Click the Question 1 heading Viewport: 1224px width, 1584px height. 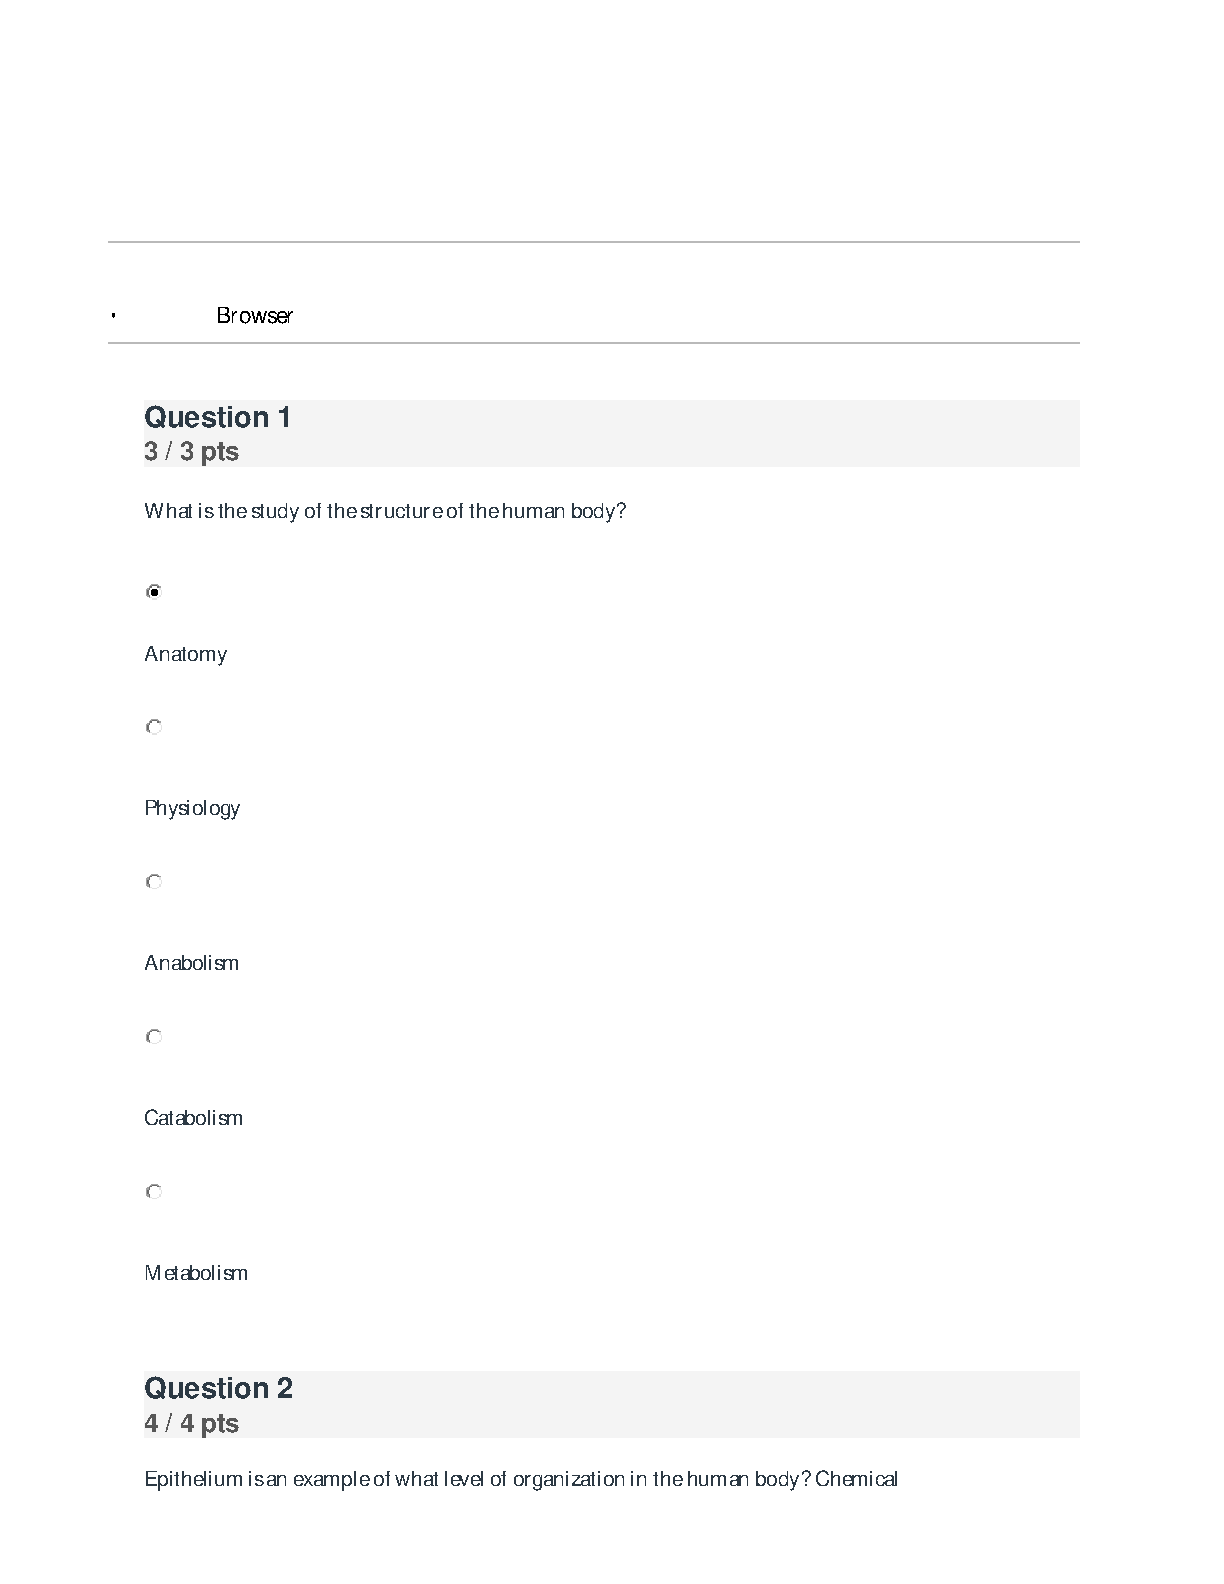218,417
